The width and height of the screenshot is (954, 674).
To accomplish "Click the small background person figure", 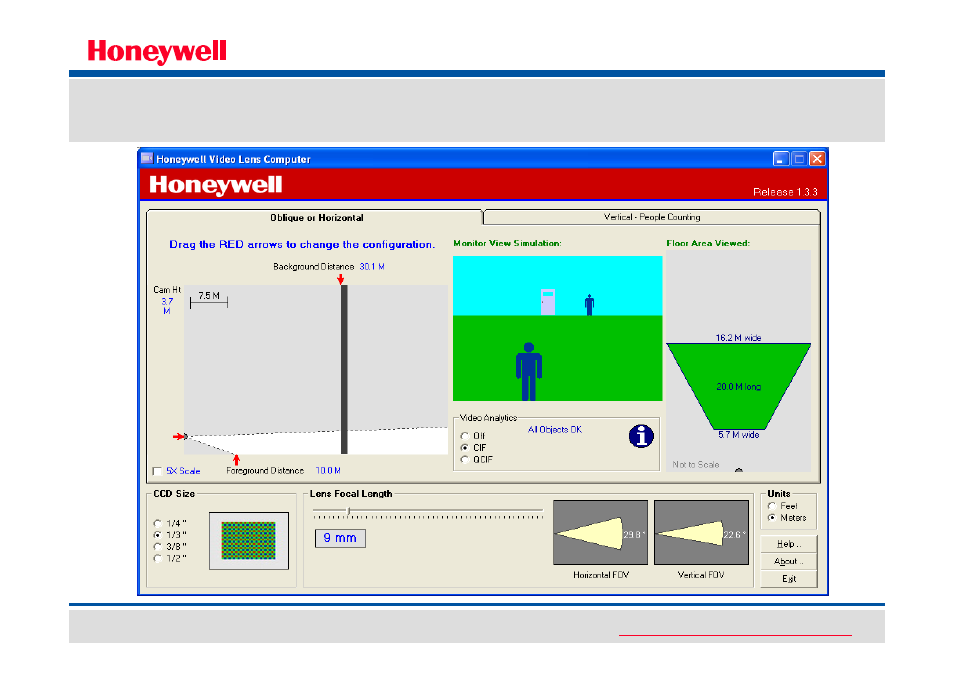I will (589, 305).
